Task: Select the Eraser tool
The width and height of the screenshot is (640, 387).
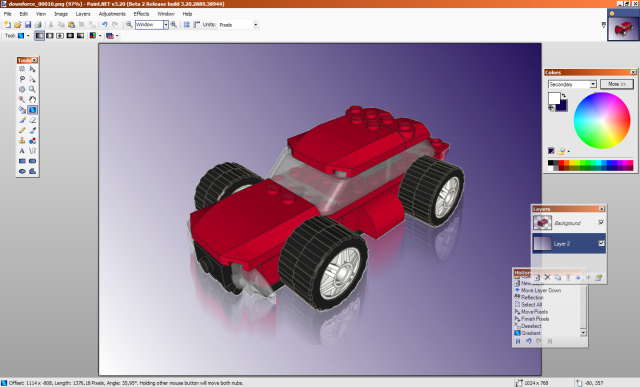Action: 33,120
